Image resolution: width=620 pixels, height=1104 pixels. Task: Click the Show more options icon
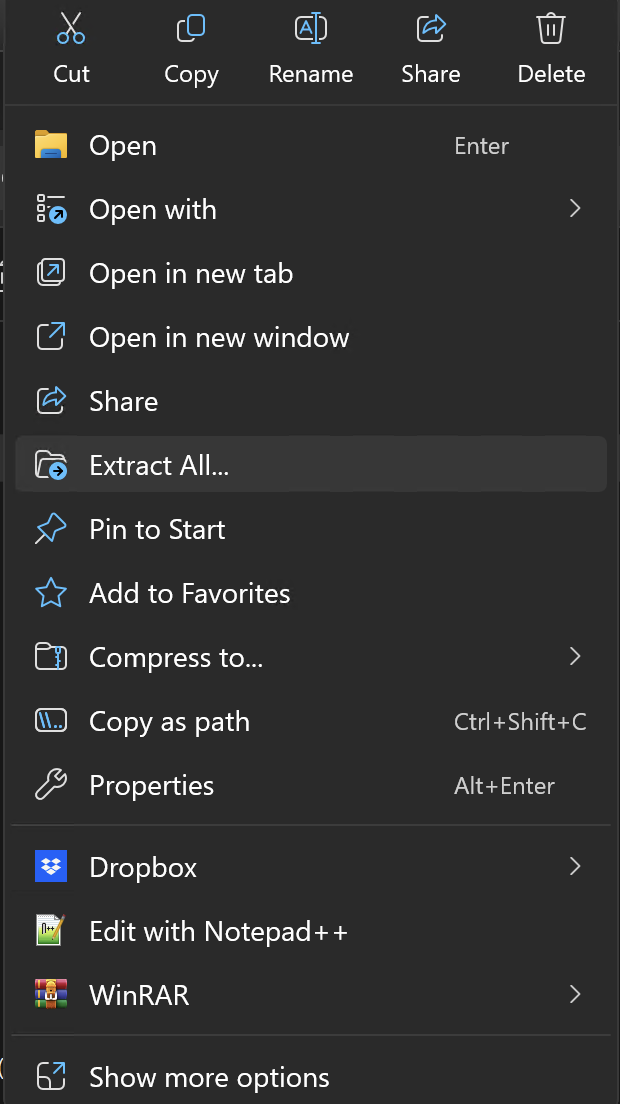pos(51,1077)
